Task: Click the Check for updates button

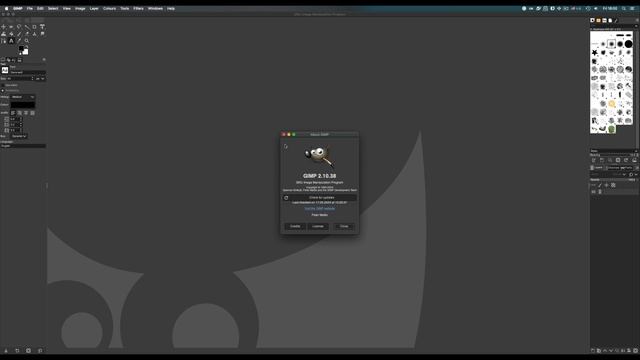Action: [320, 198]
